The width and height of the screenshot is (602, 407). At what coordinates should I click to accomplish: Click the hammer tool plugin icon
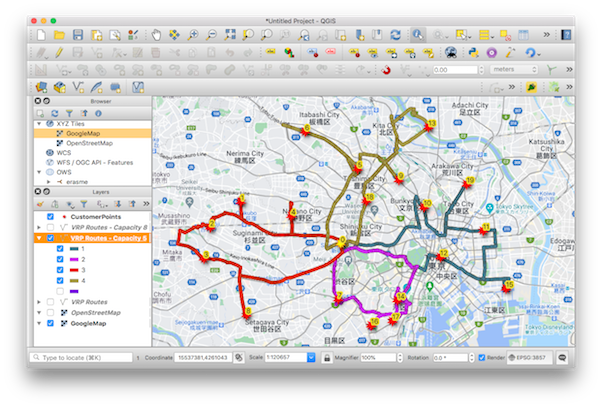(510, 53)
